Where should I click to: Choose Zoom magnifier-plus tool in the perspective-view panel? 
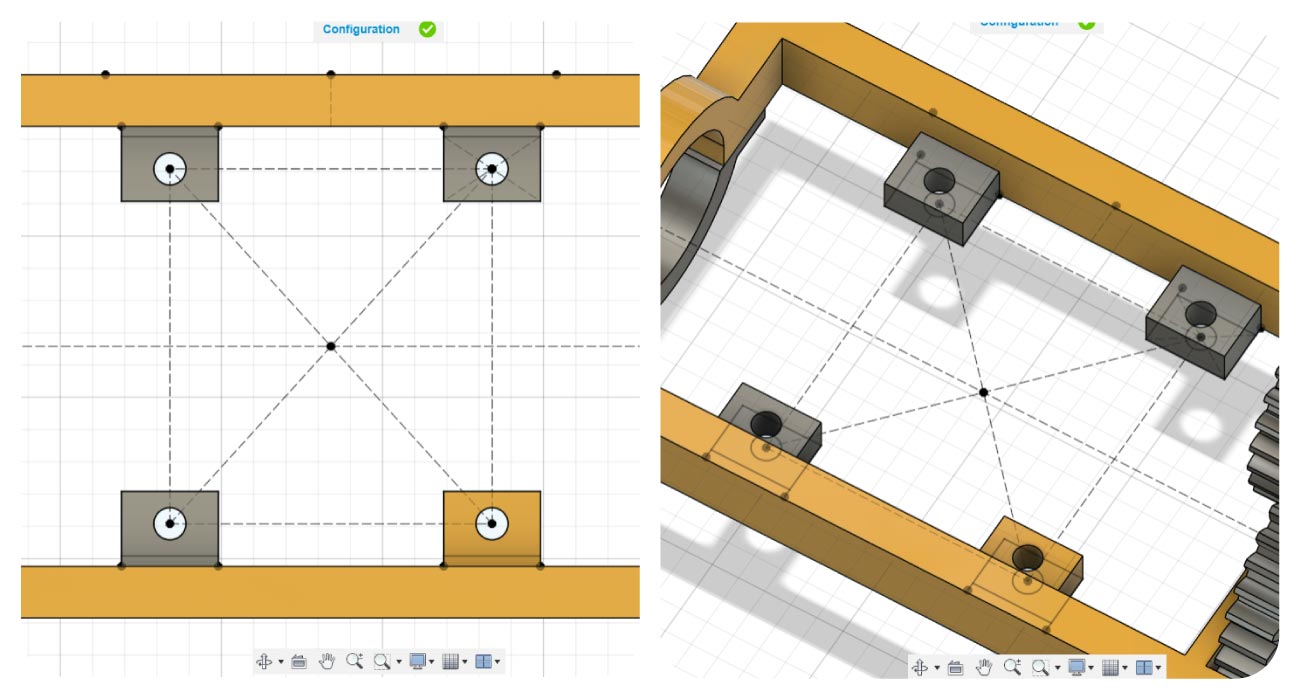[x=1012, y=667]
